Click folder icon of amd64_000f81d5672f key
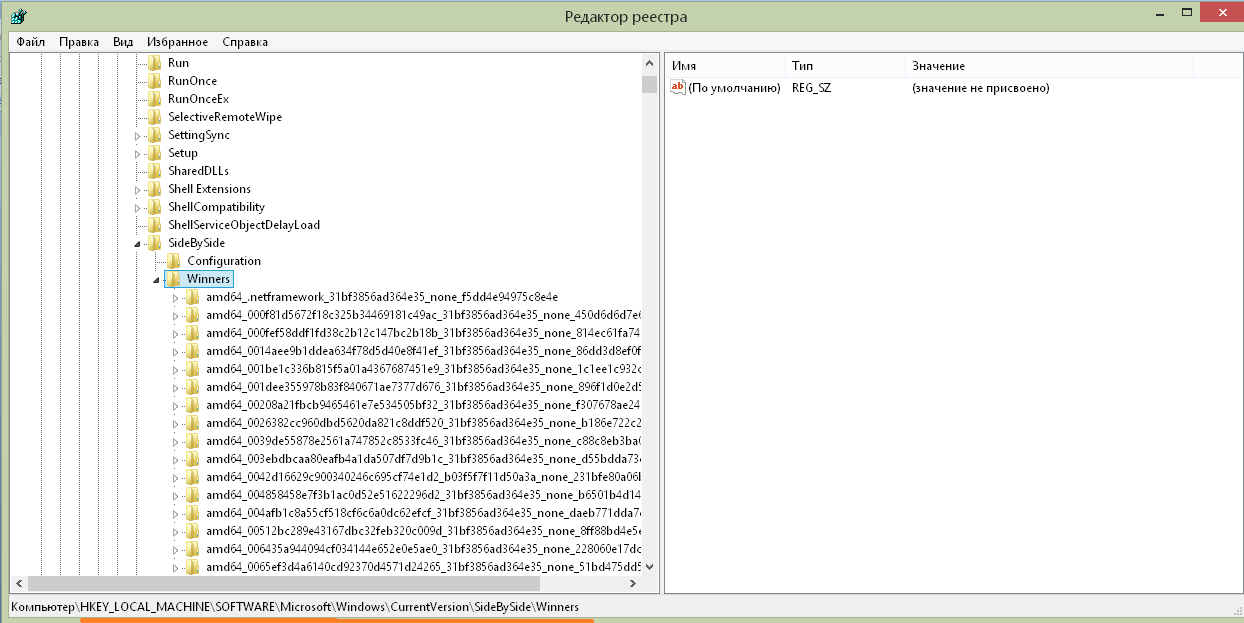 192,315
